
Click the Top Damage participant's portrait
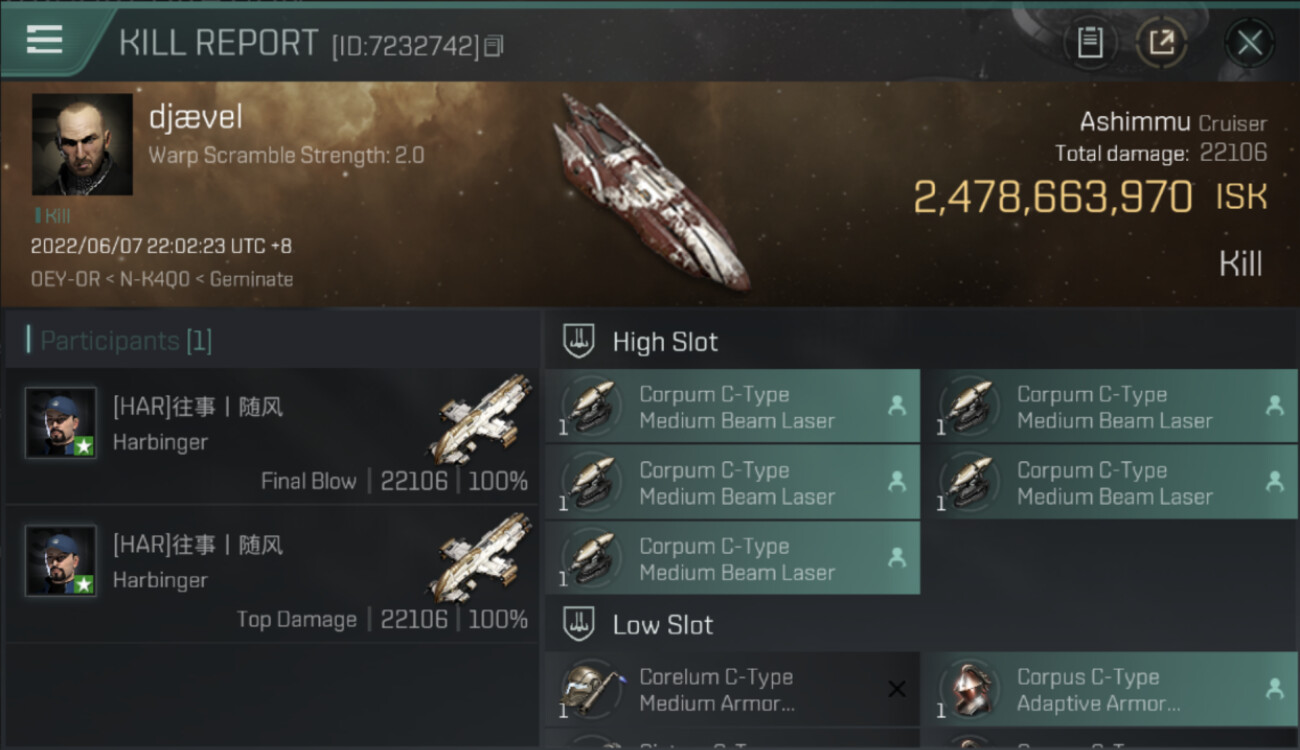(x=61, y=560)
